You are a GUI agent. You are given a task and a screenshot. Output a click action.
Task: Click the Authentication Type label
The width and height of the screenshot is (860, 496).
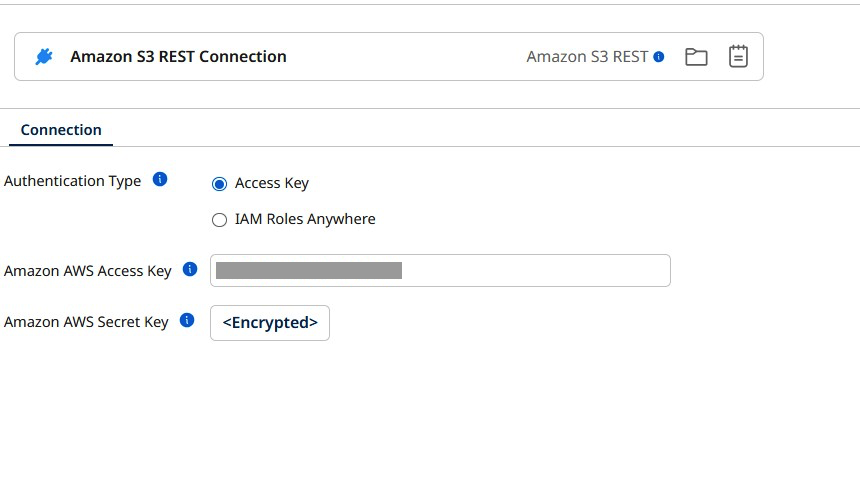(73, 181)
